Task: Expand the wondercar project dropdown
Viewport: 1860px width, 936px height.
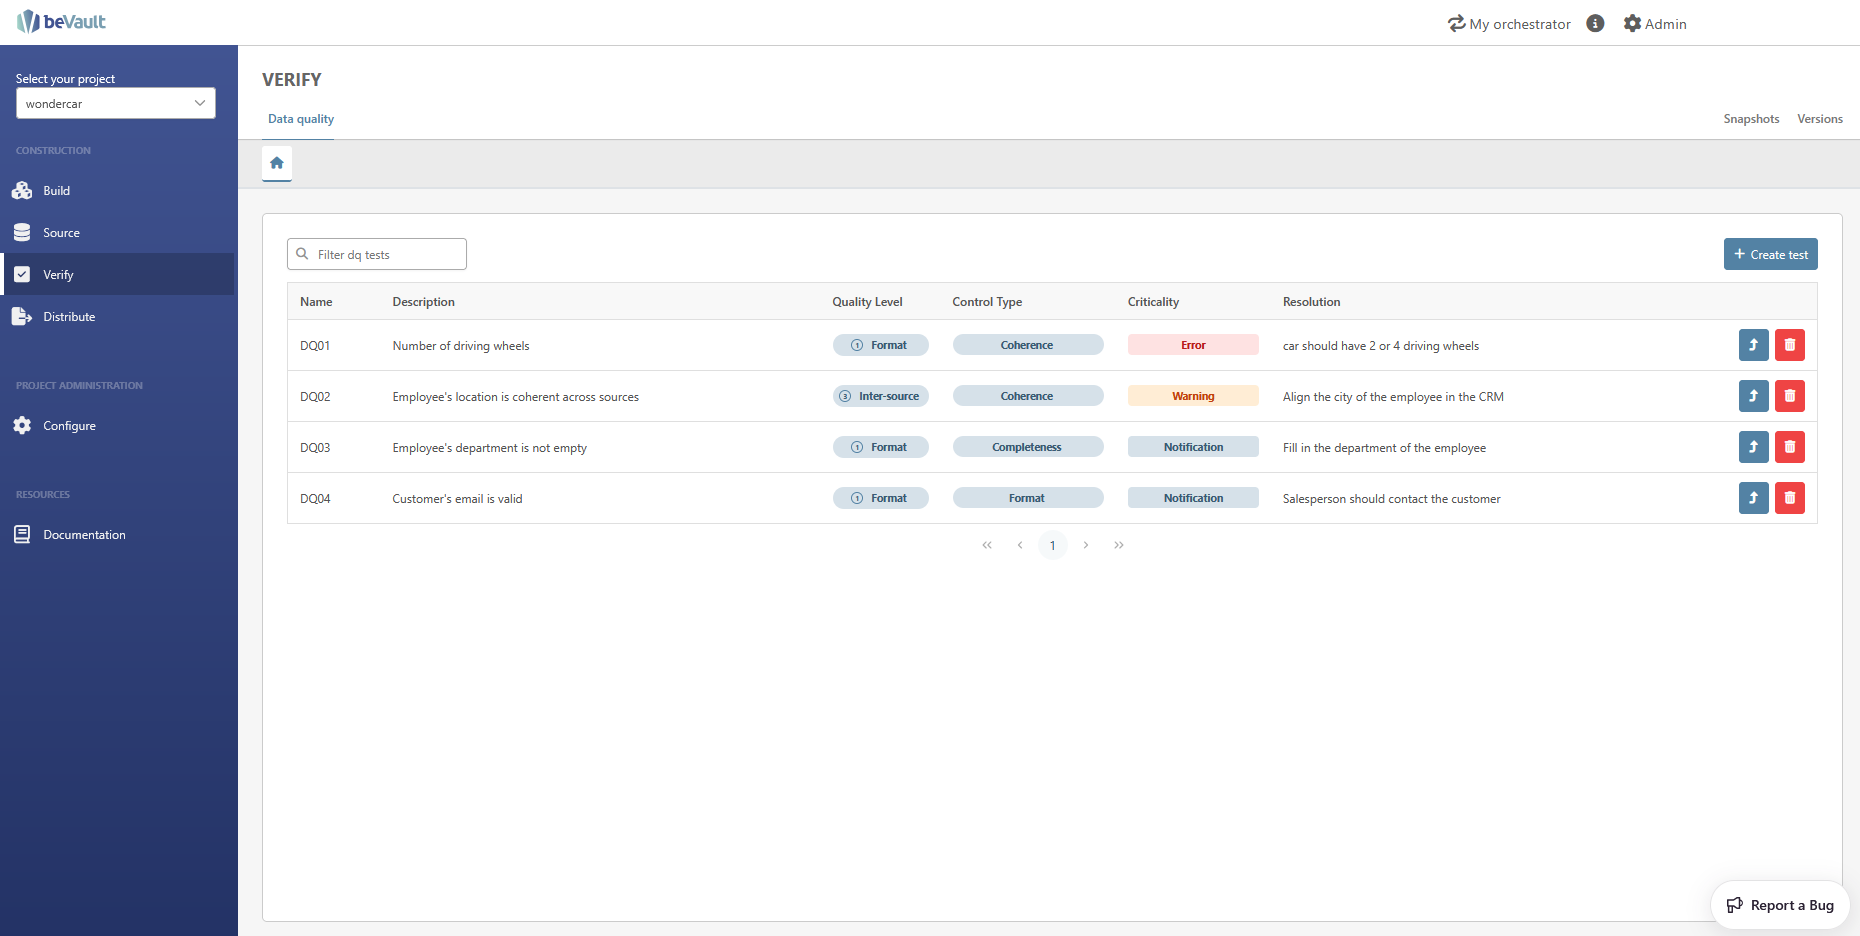Action: tap(116, 103)
